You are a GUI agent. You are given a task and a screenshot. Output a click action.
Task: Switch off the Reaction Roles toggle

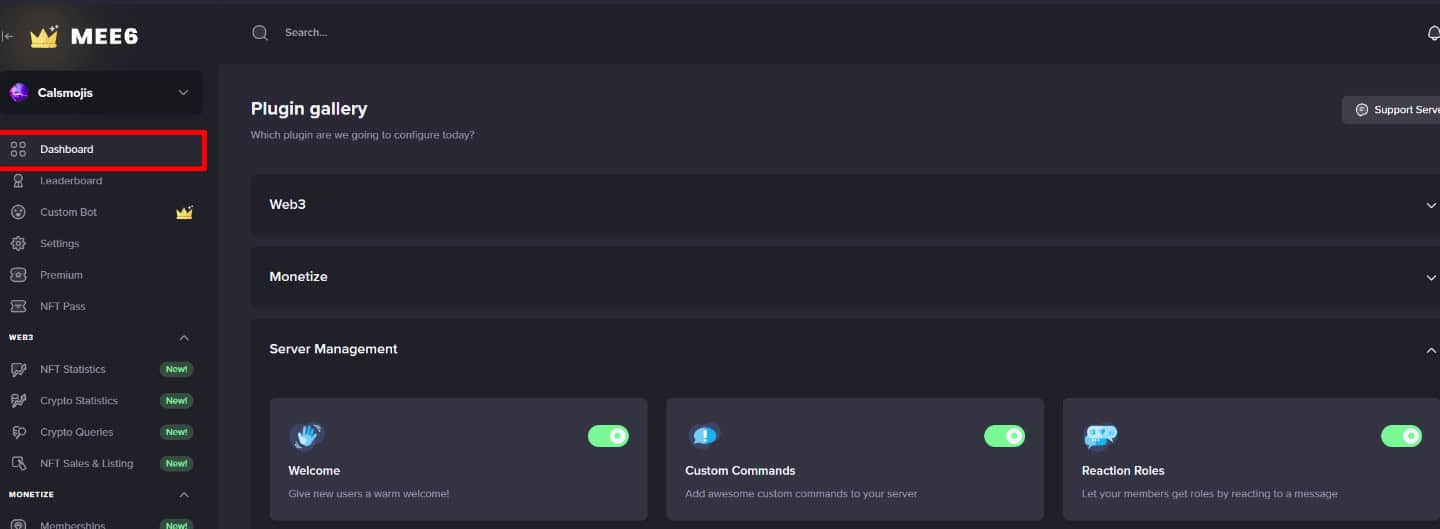click(x=1401, y=436)
